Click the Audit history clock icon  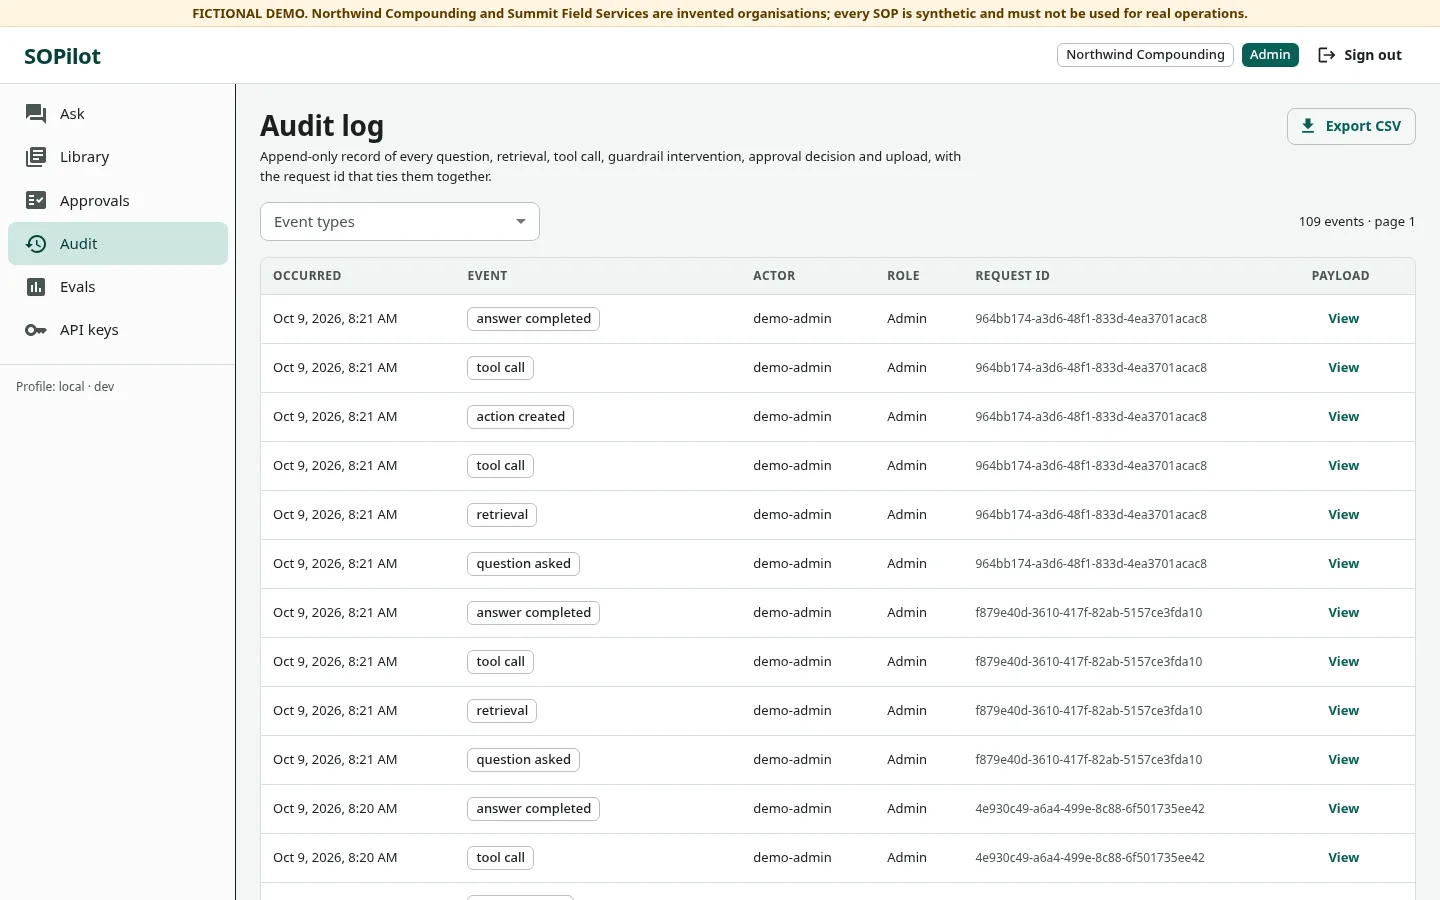pos(36,244)
